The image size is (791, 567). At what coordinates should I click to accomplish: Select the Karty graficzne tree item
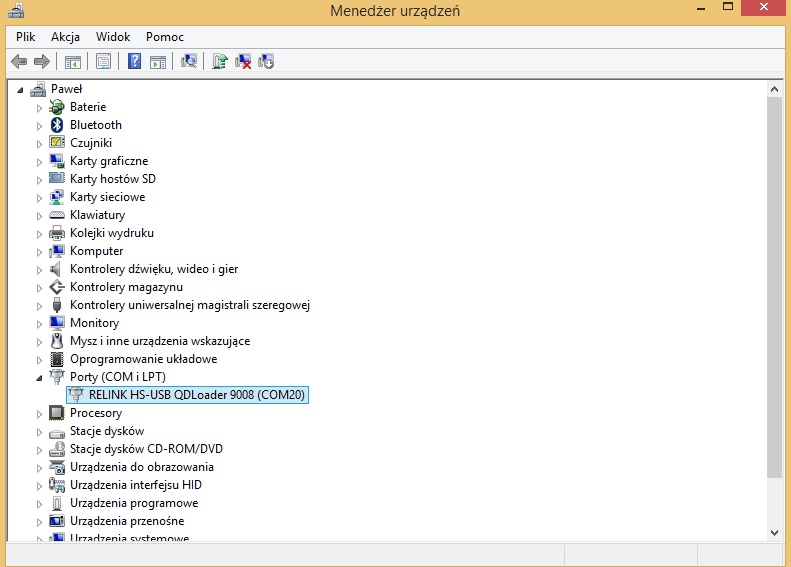coord(108,161)
